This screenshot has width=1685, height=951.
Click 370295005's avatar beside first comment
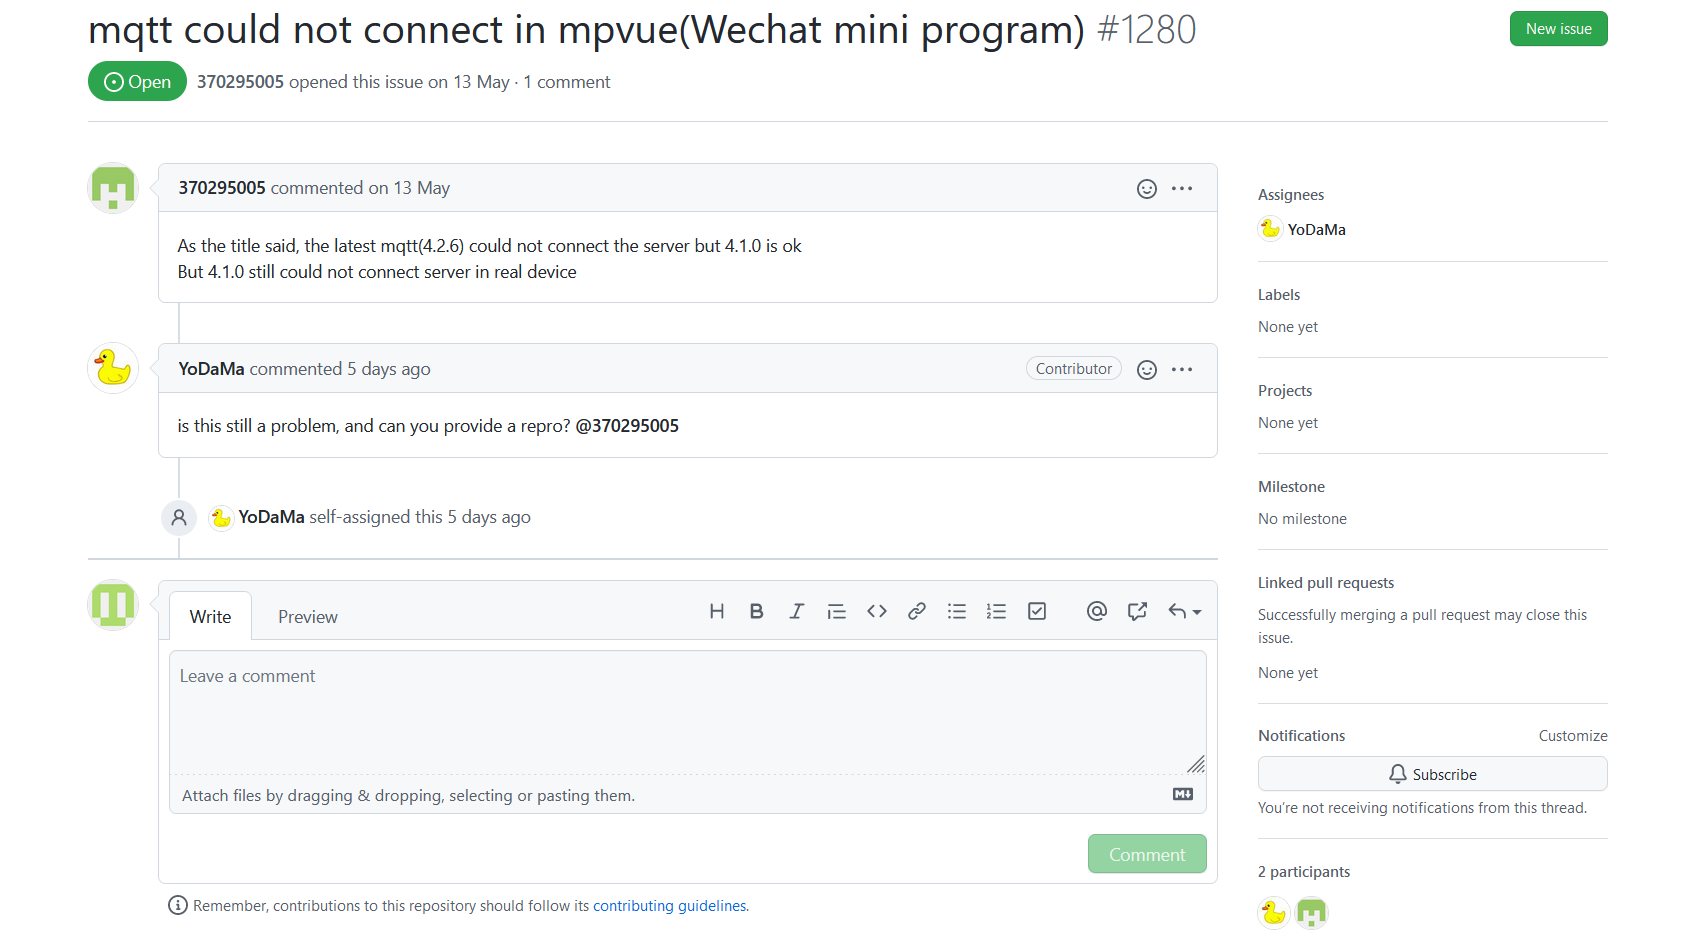pos(113,188)
